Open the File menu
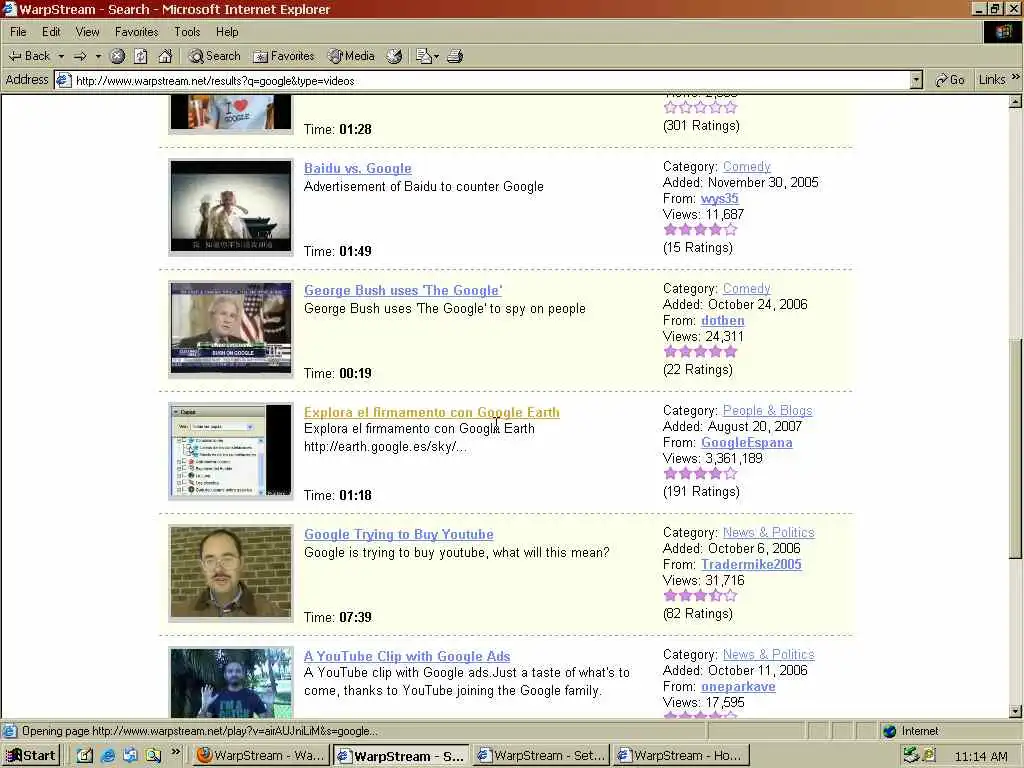 [18, 32]
